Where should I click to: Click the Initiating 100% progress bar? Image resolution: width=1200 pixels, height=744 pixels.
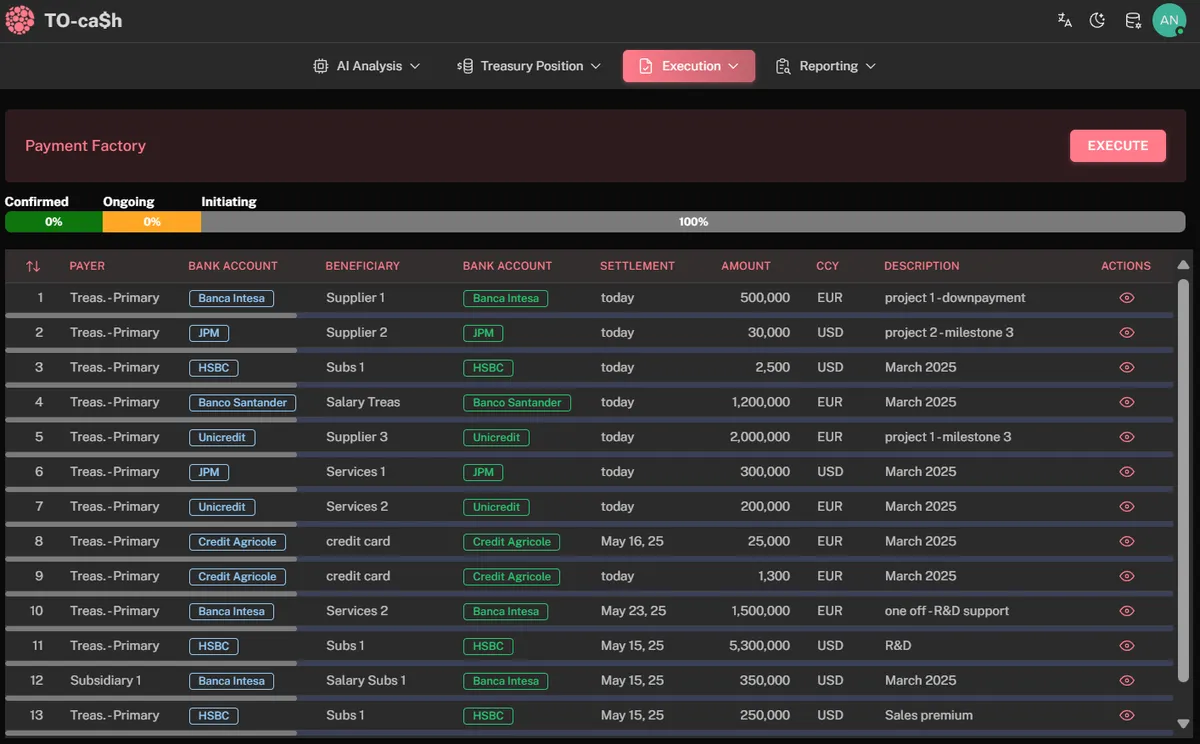tap(693, 222)
